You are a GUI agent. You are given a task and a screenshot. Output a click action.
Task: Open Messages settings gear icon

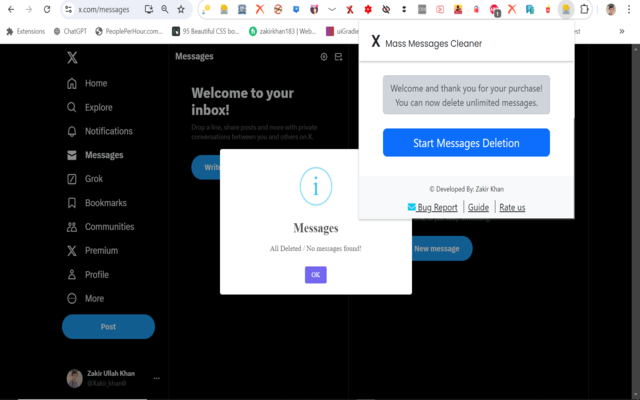pos(324,57)
